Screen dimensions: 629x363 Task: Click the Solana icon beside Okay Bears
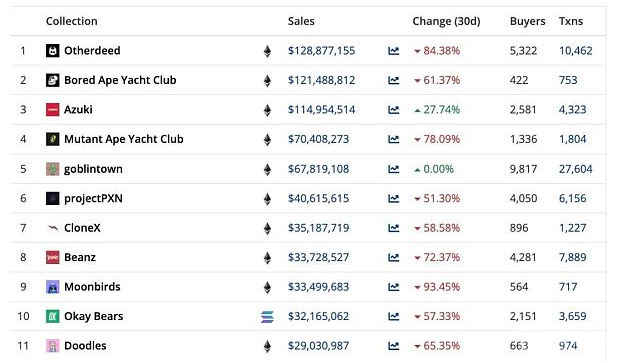[x=267, y=317]
